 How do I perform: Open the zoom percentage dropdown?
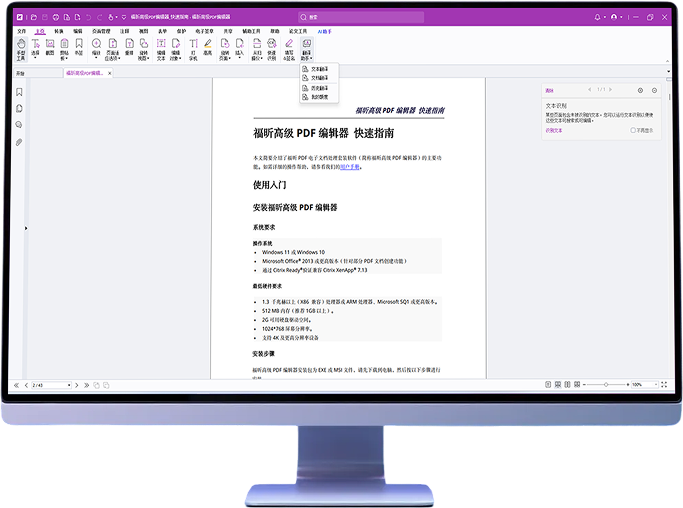(x=656, y=385)
